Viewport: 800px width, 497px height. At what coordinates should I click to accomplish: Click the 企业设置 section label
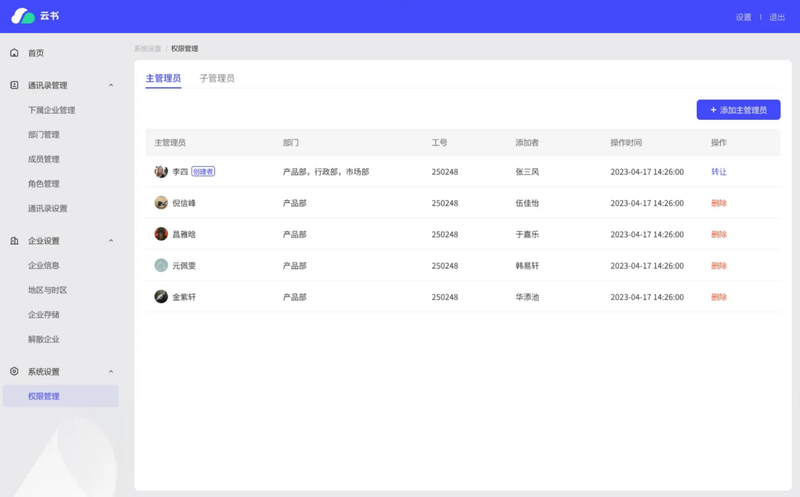pos(44,241)
